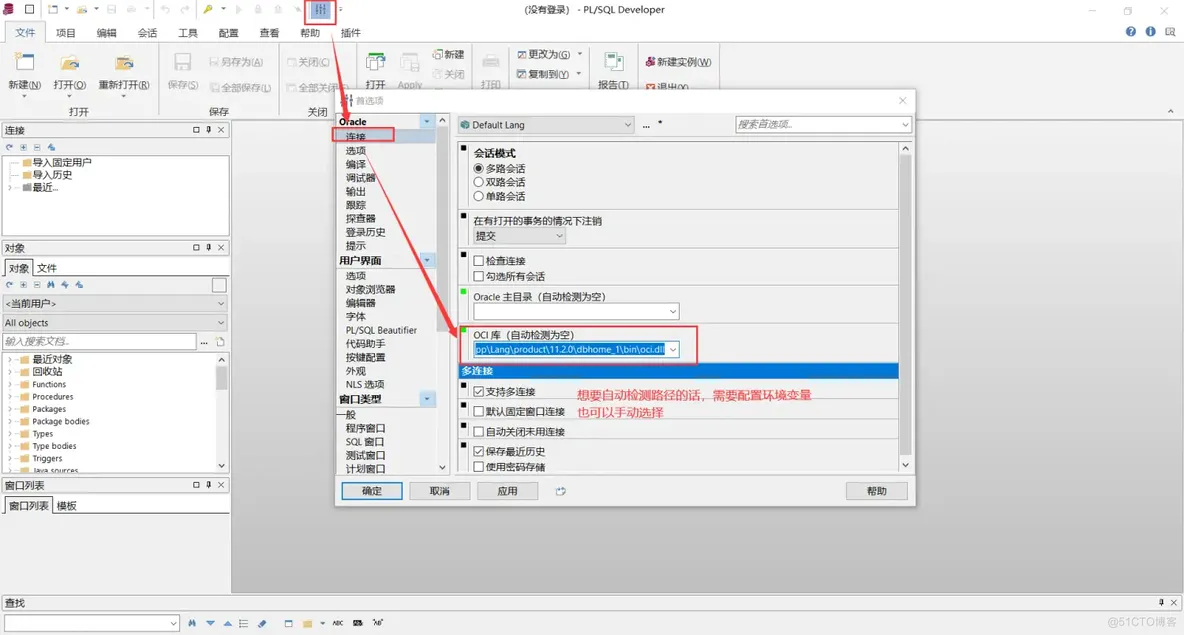This screenshot has width=1184, height=635.
Task: Open the 工具 menu tab
Action: pyautogui.click(x=188, y=32)
